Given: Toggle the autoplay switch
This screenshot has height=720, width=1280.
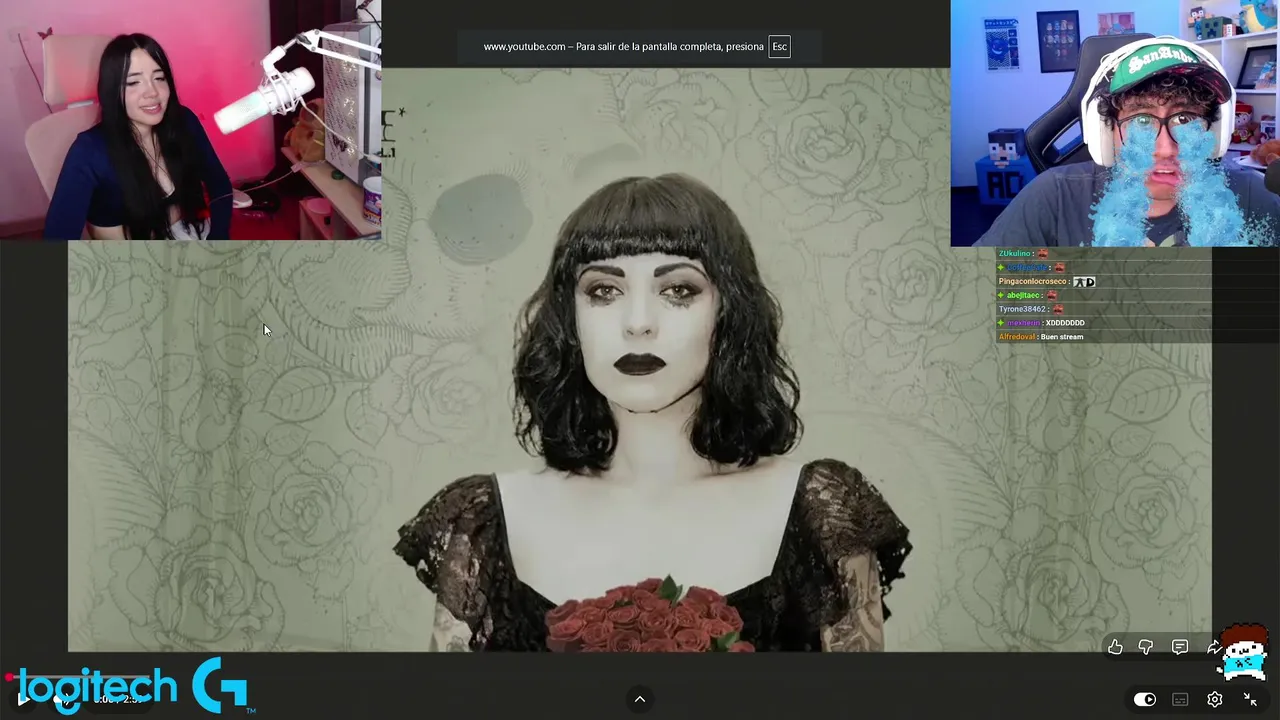Looking at the screenshot, I should tap(1145, 700).
